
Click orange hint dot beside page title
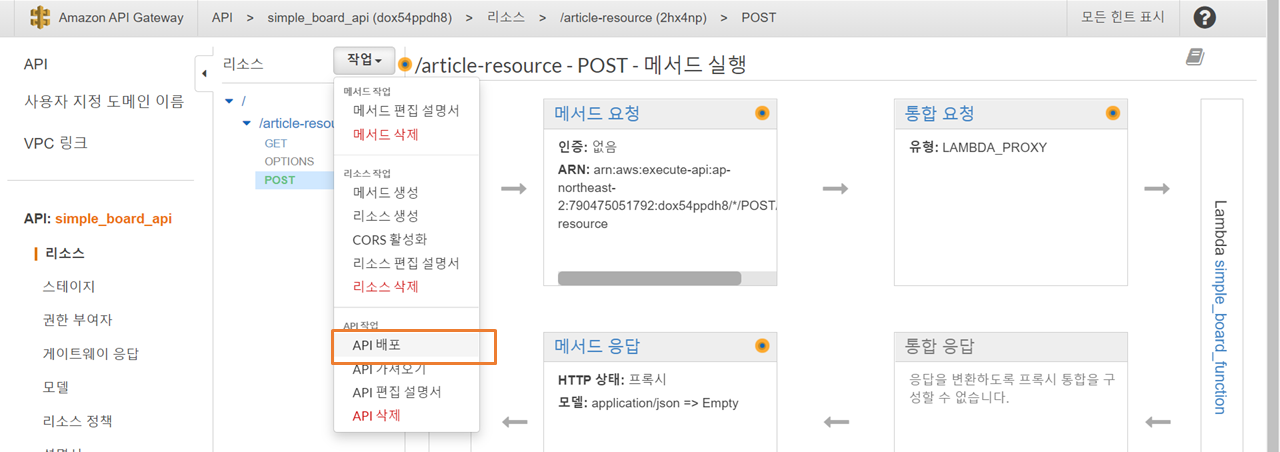tap(405, 65)
